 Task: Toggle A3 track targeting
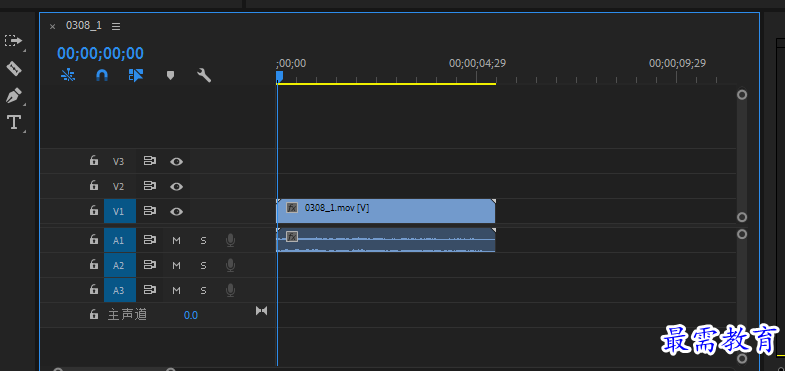[120, 290]
